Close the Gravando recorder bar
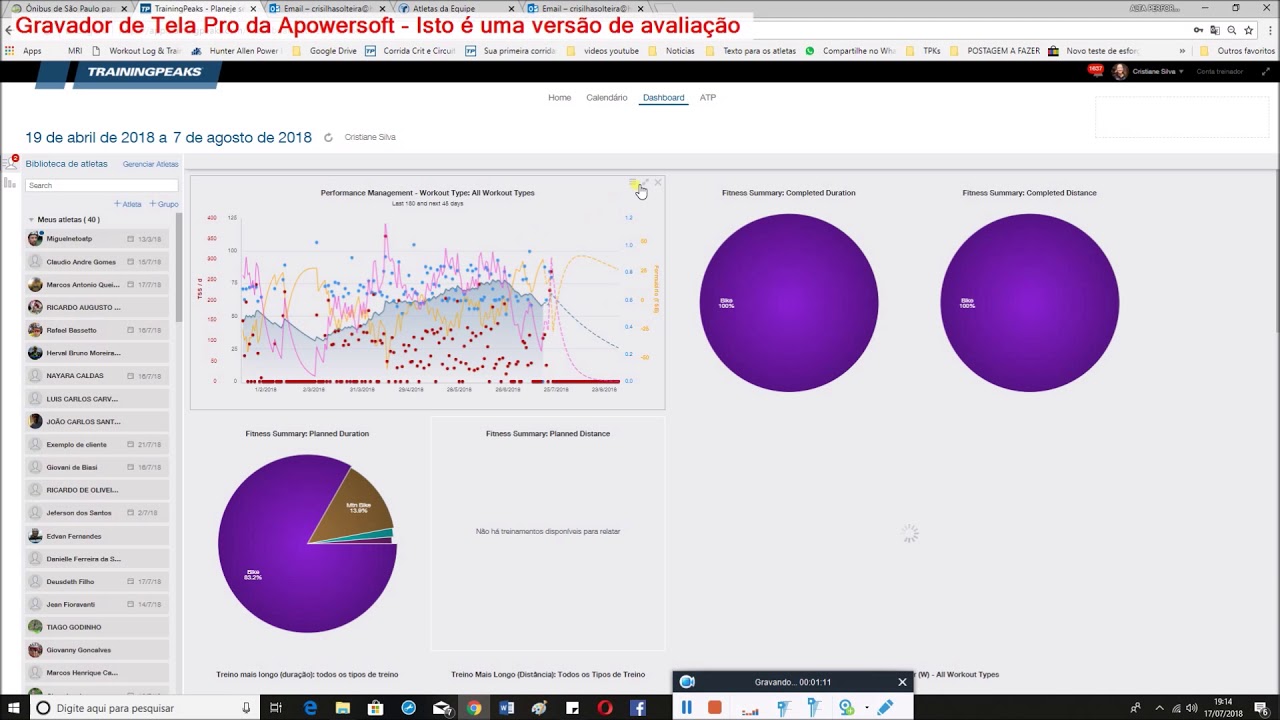Viewport: 1280px width, 720px height. coord(902,682)
